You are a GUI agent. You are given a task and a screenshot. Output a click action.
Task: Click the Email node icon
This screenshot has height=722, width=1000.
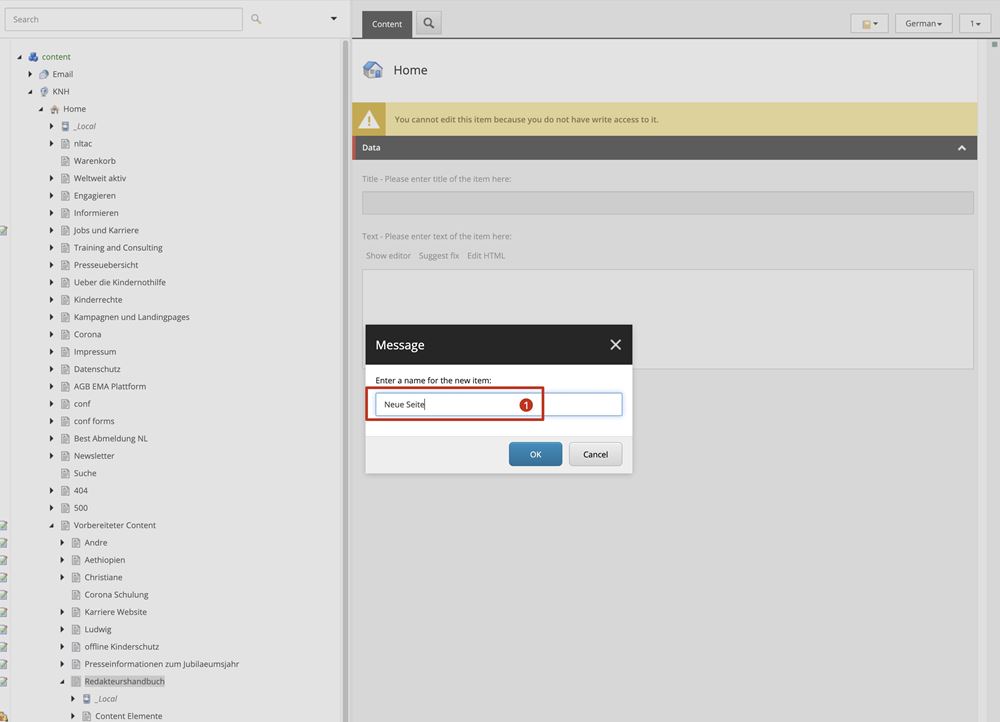(43, 74)
